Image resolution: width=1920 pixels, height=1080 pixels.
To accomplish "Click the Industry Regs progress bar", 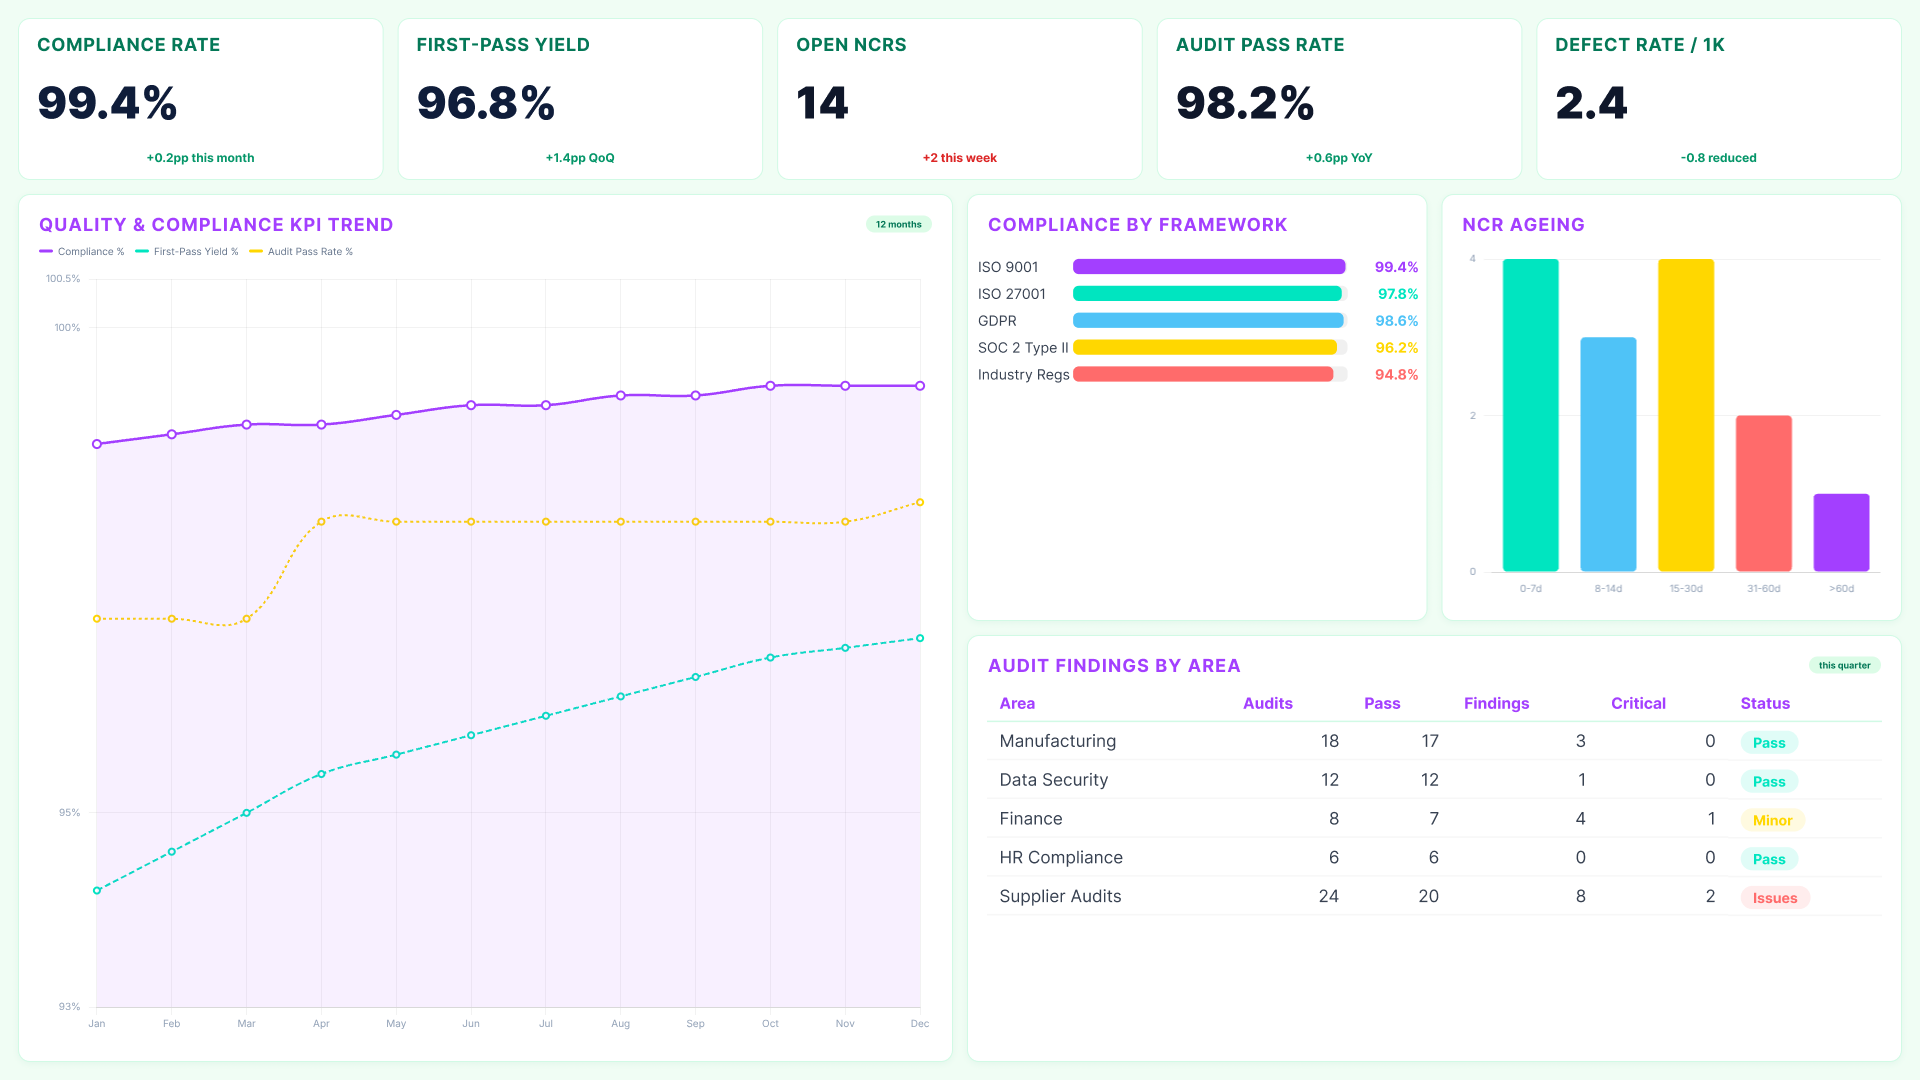I will click(x=1210, y=374).
